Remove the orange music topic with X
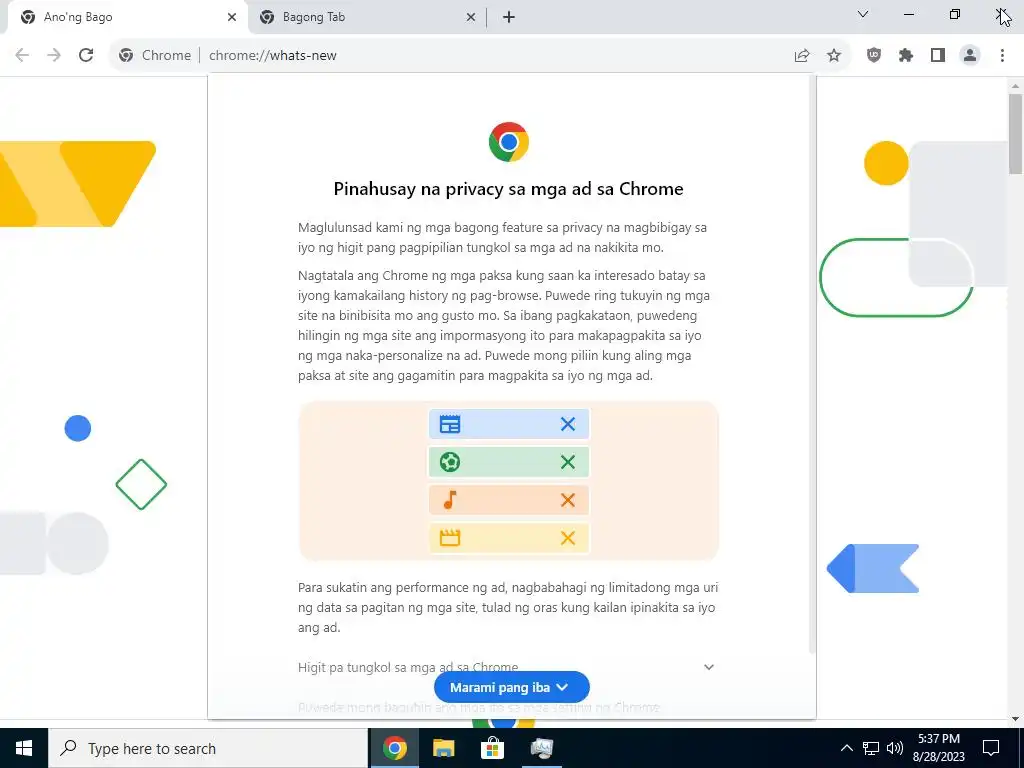The height and width of the screenshot is (768, 1024). pyautogui.click(x=568, y=500)
